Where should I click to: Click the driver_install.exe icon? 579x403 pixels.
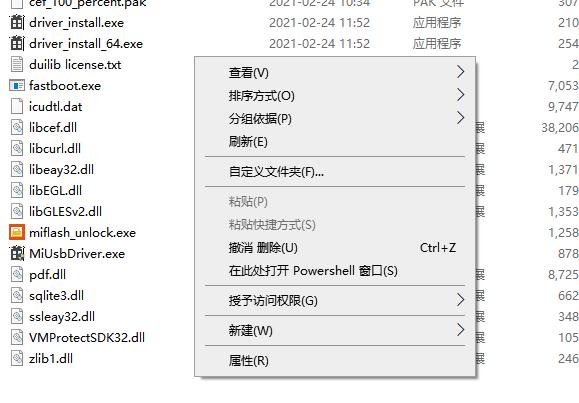[17, 23]
